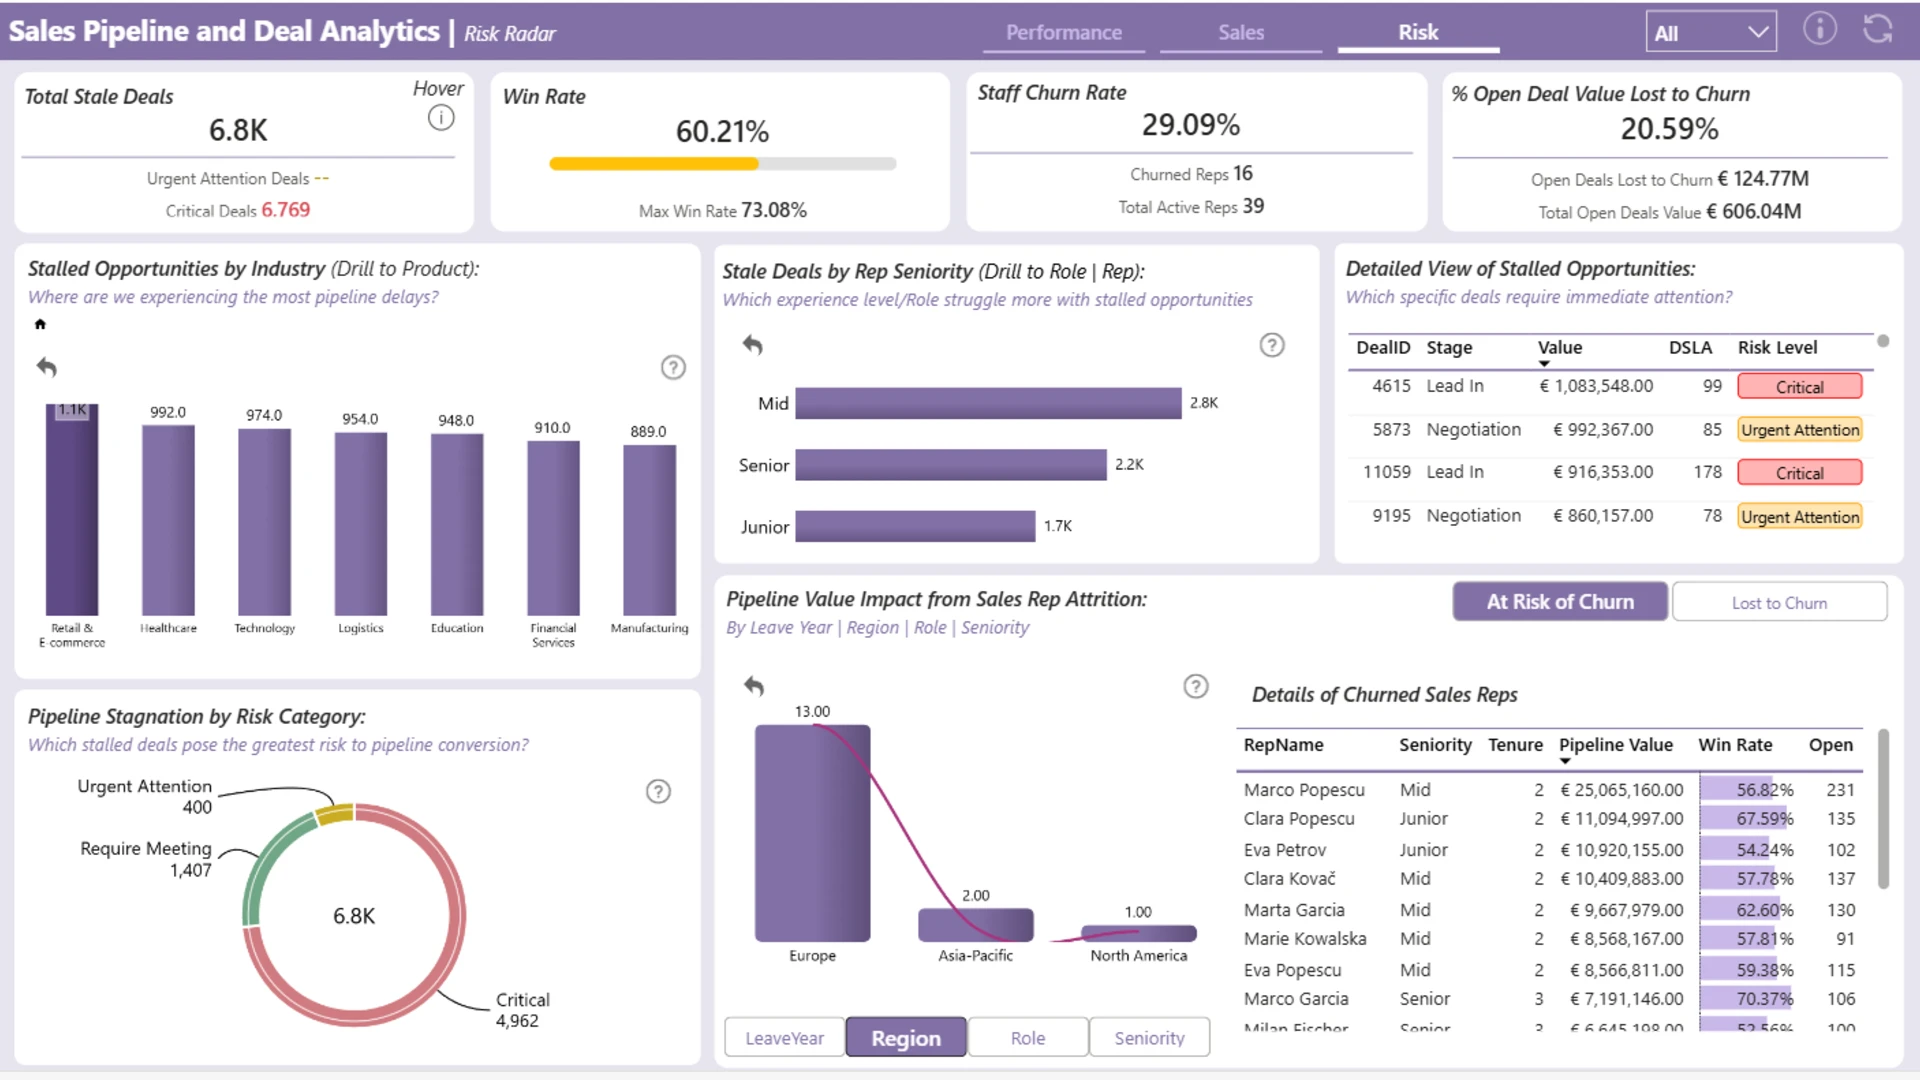Switch to the Performance tab

[x=1063, y=32]
